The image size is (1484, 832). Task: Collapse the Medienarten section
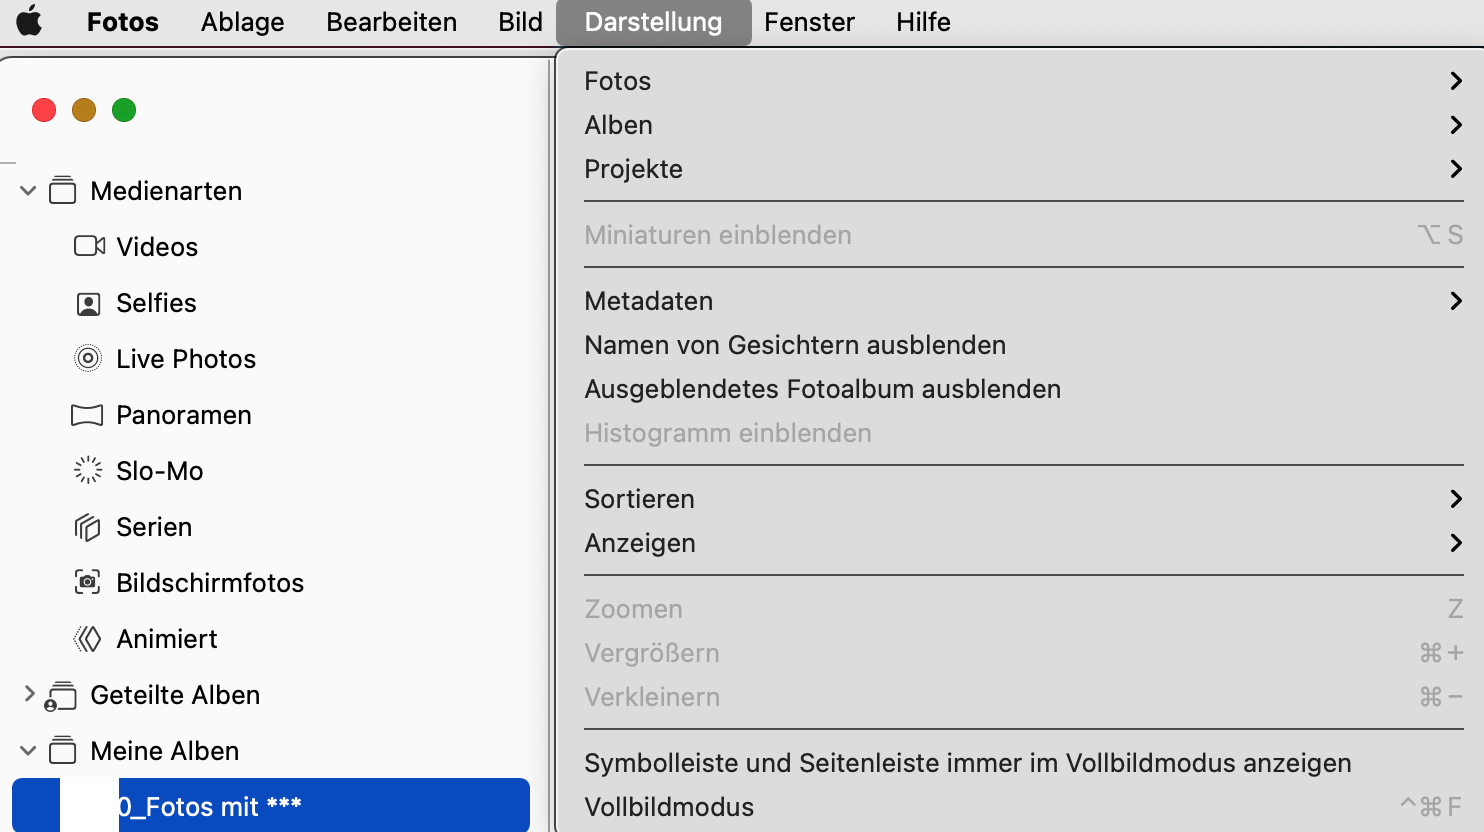[x=28, y=190]
